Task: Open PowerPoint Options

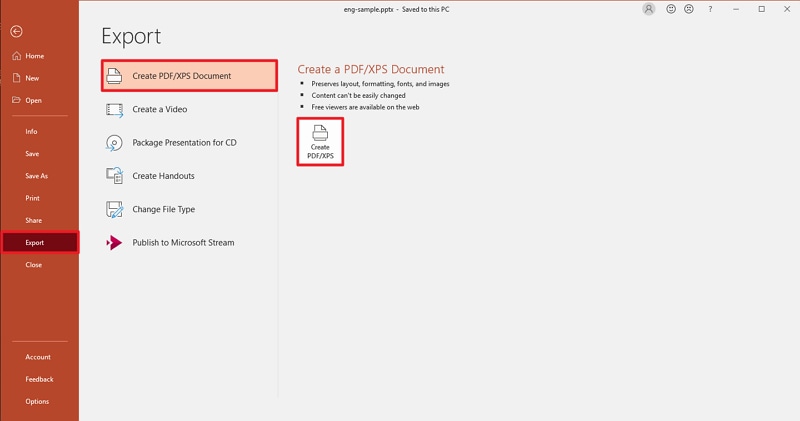Action: (39, 402)
